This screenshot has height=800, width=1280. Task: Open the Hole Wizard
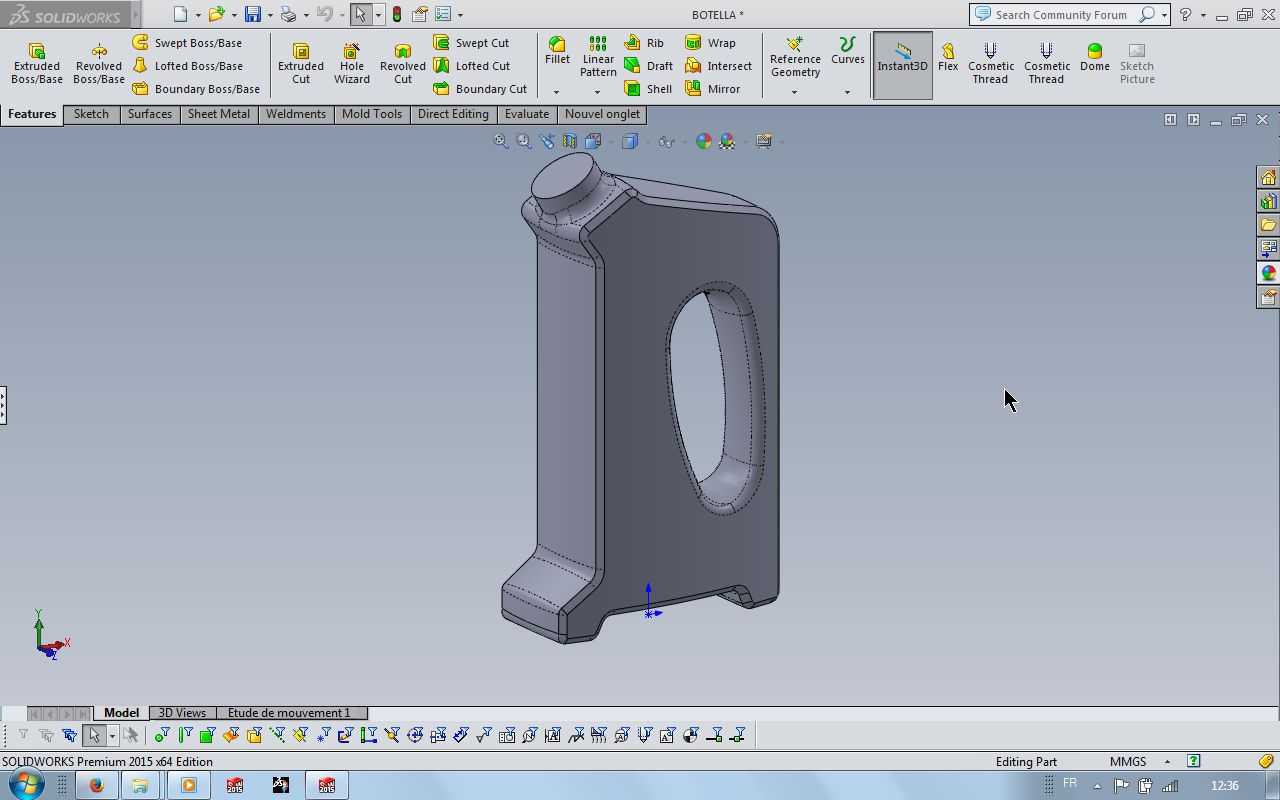pyautogui.click(x=352, y=63)
